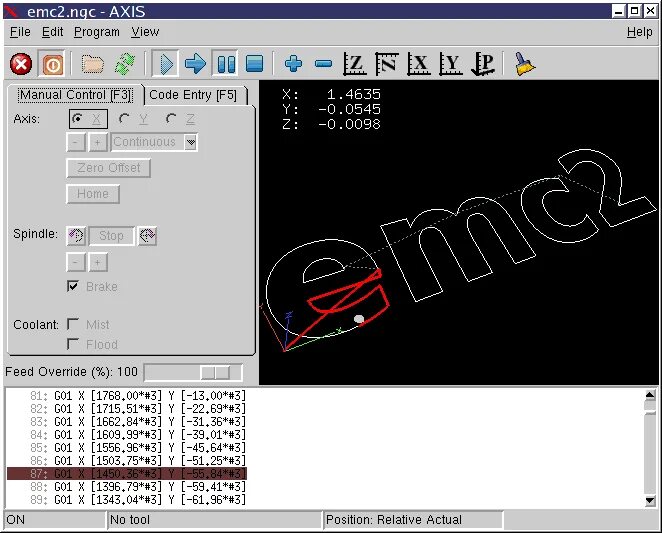Select Y axis radio button
662x533 pixels.
133,119
